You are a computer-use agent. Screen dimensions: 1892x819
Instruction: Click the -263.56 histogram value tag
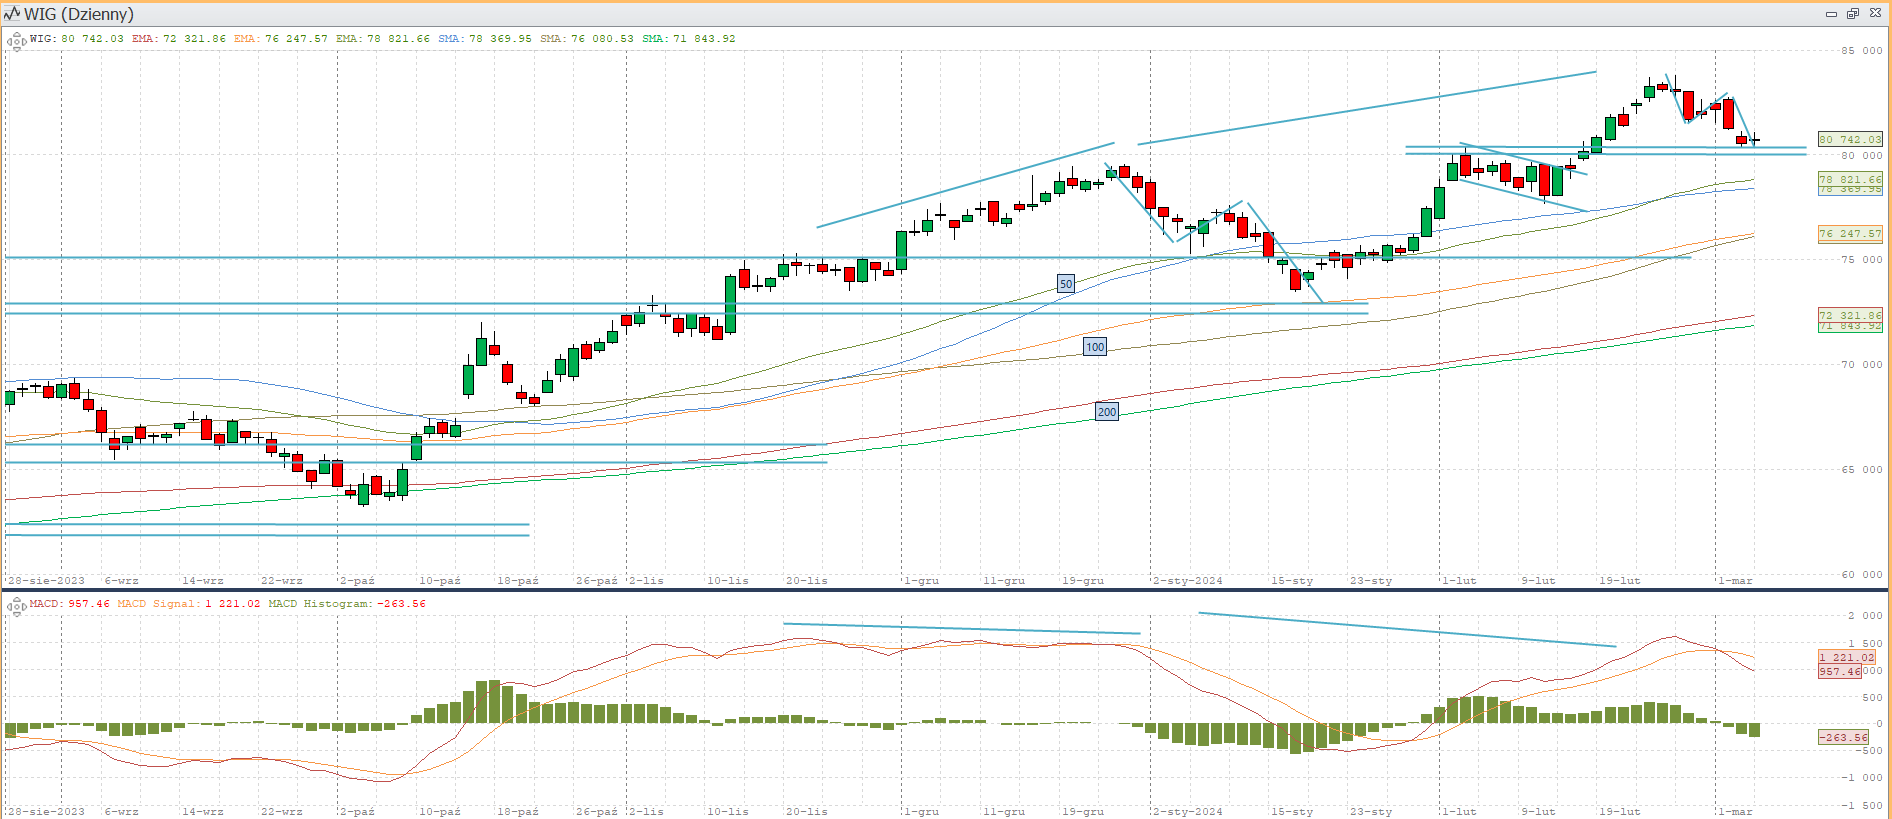[1842, 737]
